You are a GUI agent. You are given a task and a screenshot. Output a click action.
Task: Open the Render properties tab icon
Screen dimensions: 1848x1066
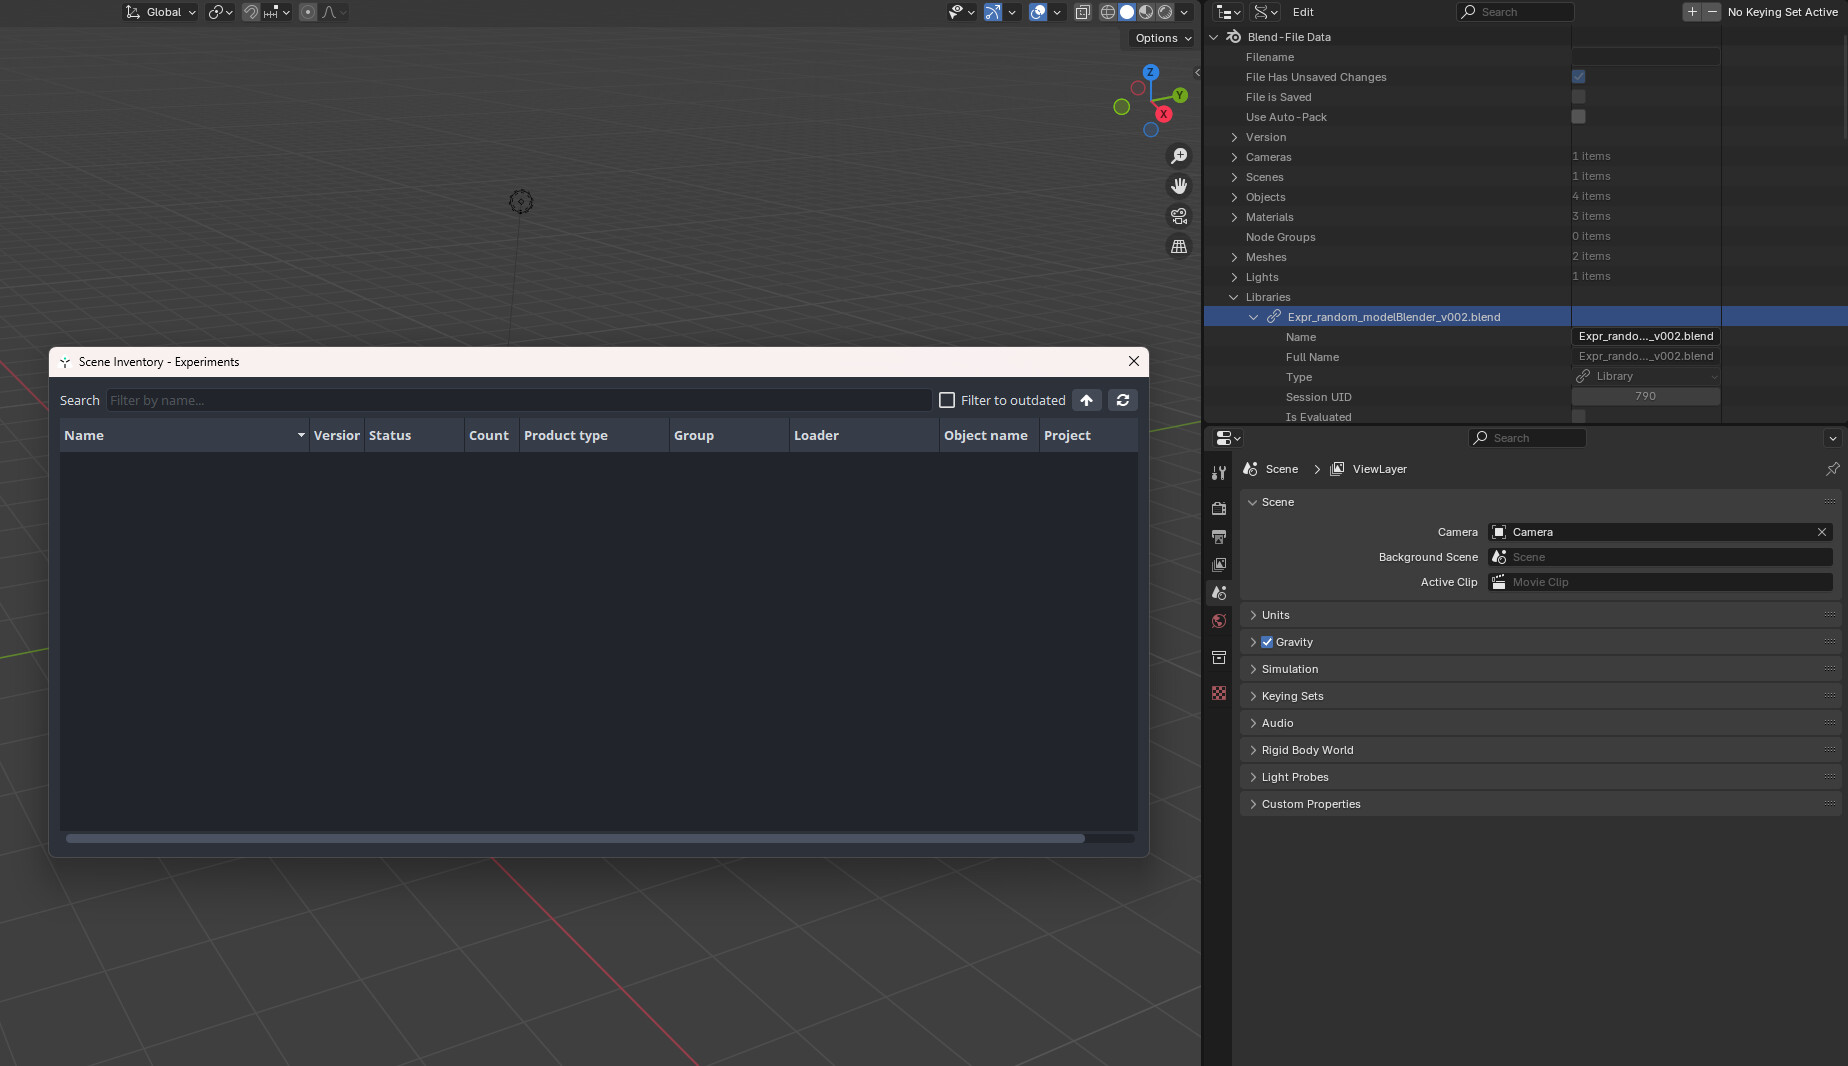tap(1218, 509)
